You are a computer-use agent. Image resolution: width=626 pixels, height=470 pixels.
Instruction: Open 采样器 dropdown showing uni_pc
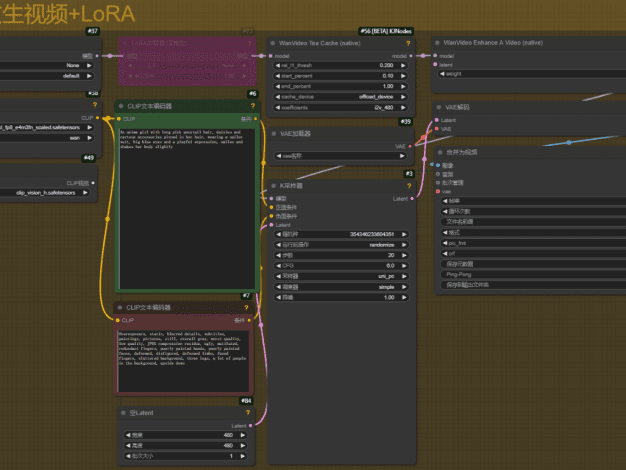[x=341, y=276]
